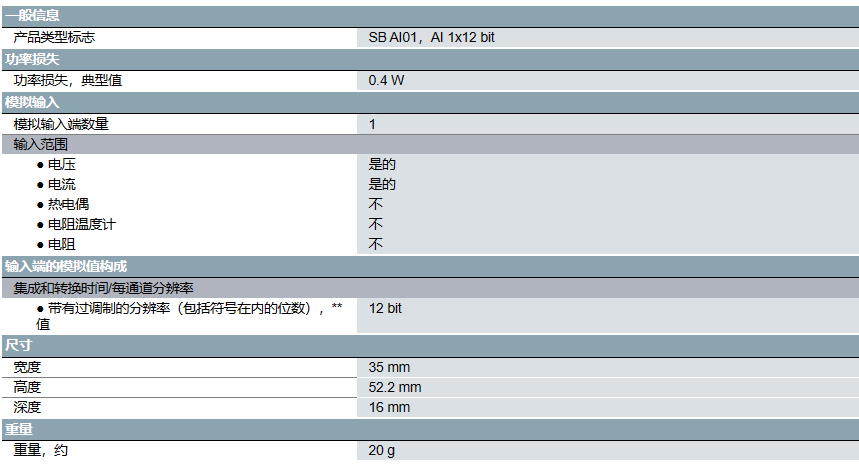Select the 热电偶 bullet item
Viewport: 859px width, 465px height.
coord(68,204)
